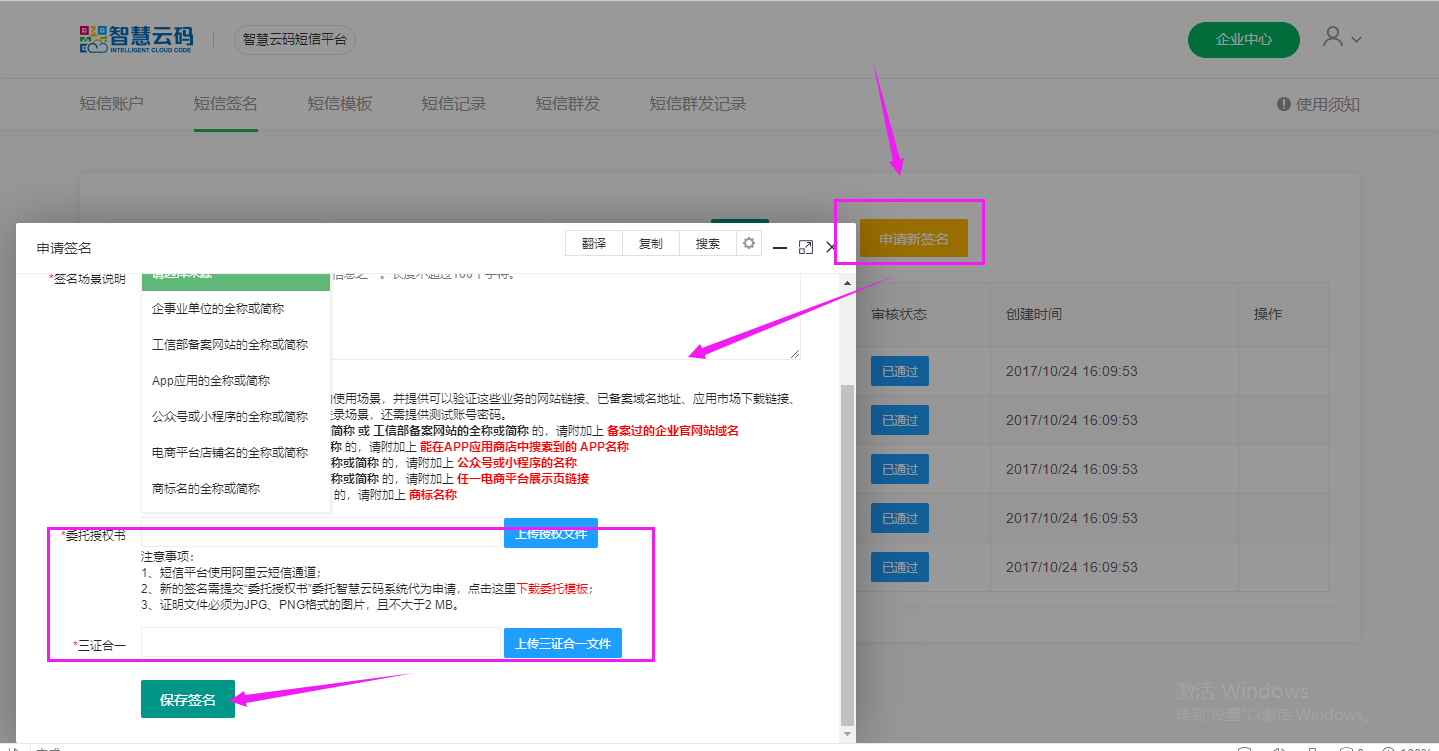Maximize the 申请签名 dialog window

click(806, 247)
